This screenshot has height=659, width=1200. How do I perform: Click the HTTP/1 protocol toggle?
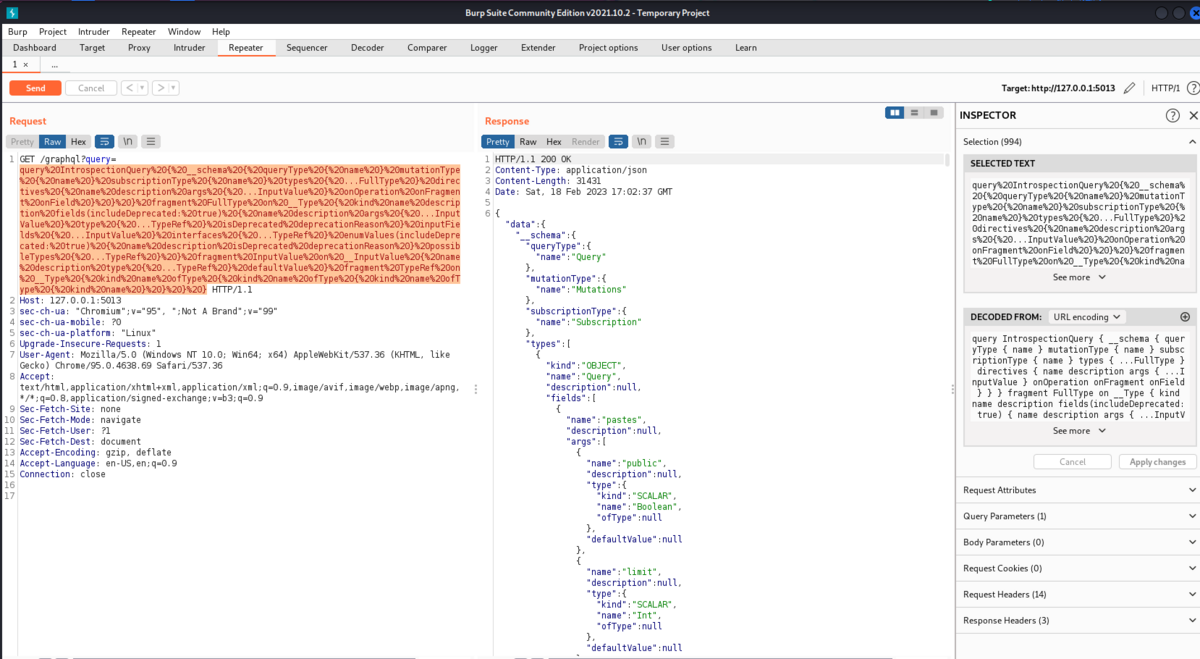(x=1165, y=88)
